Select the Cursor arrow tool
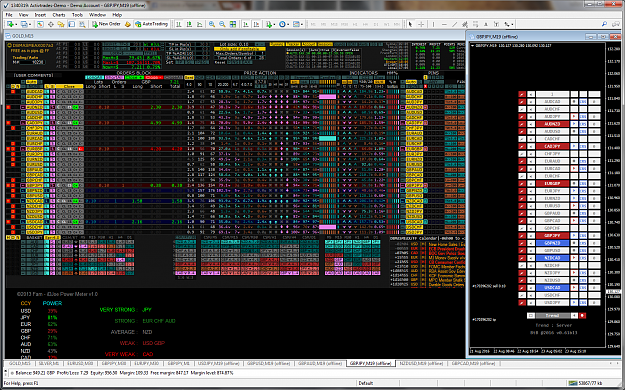 (411, 24)
